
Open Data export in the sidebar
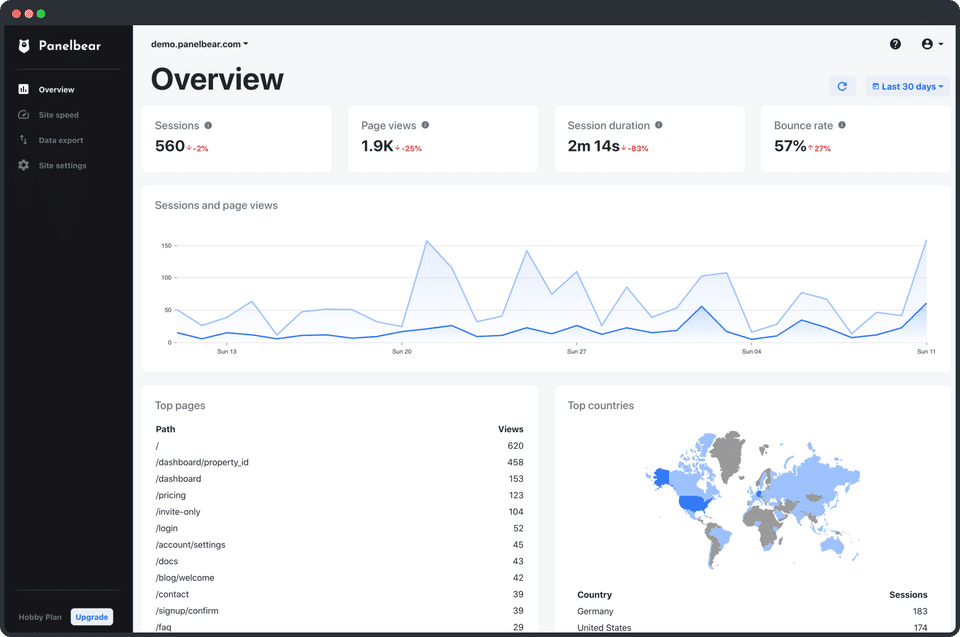tap(61, 140)
